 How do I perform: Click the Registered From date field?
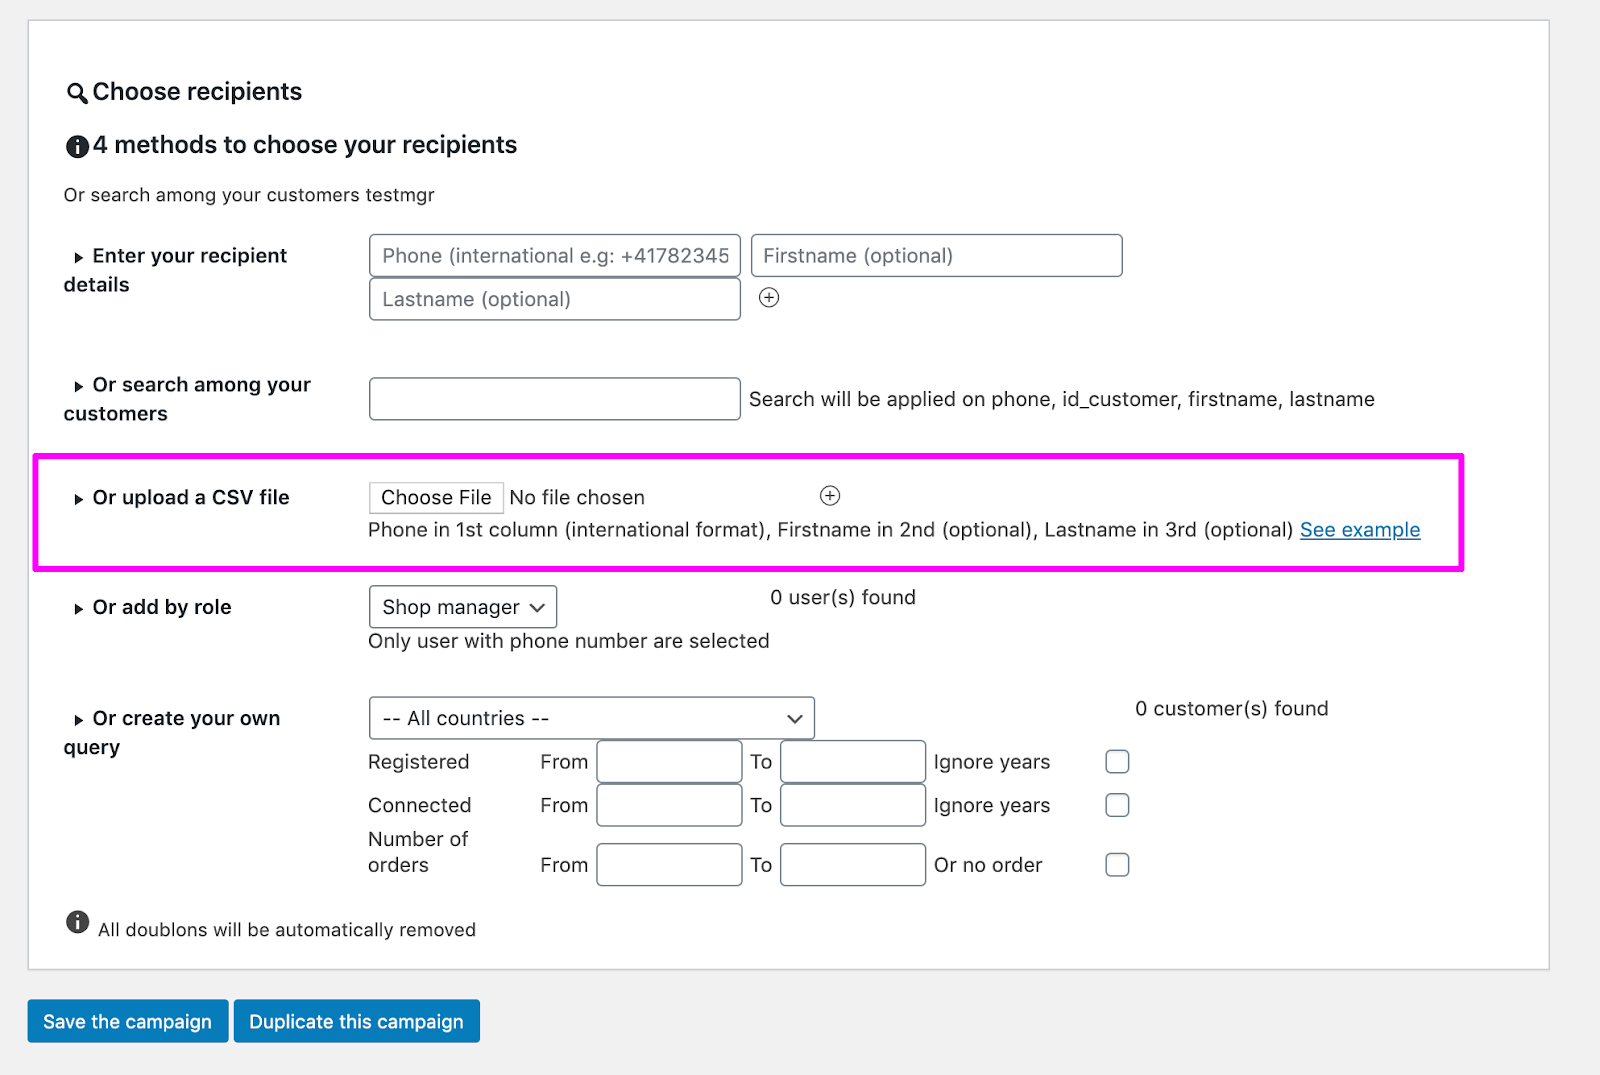pos(669,762)
